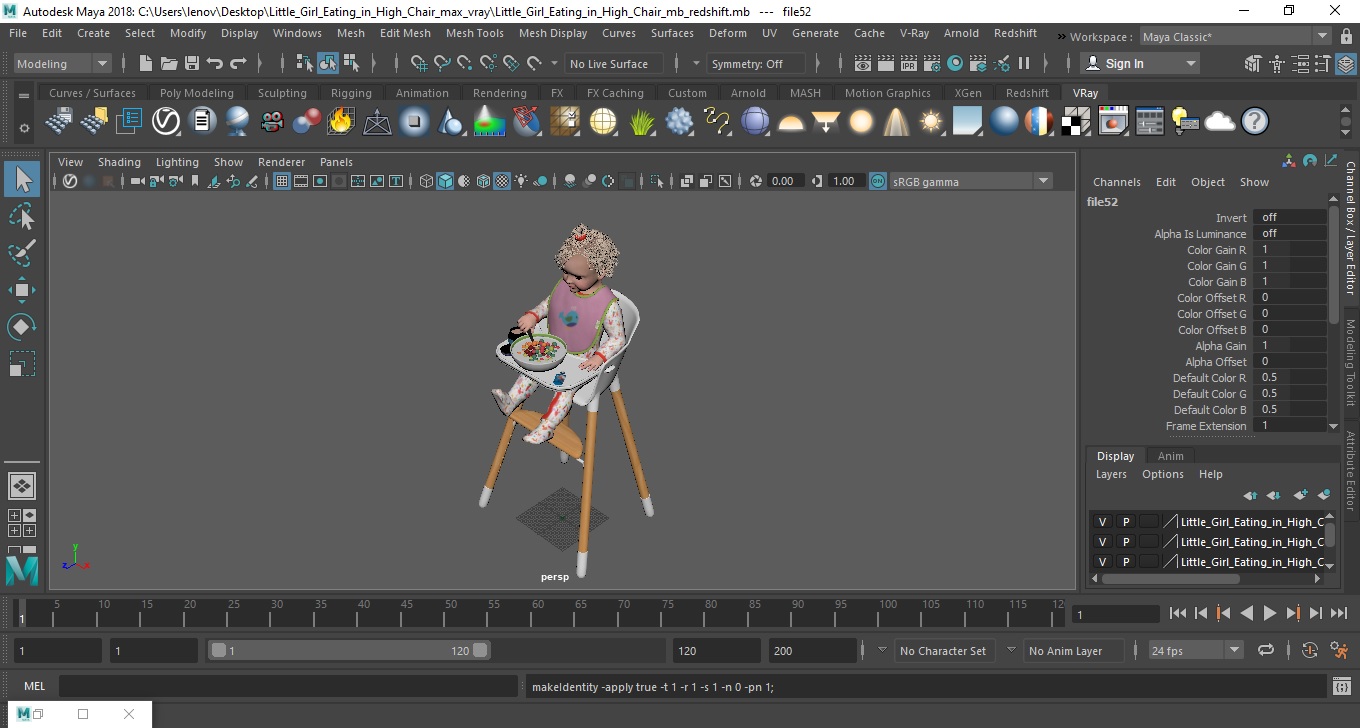Open the sRGB gamma view transform dropdown
Screen dimensions: 1360x728
tap(971, 181)
